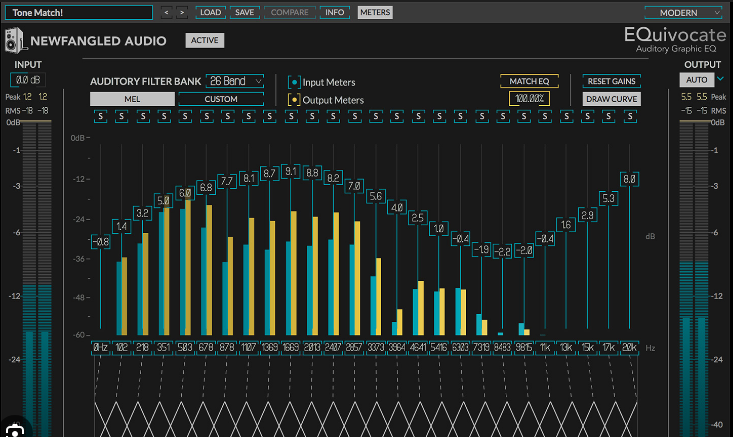Solo the 0Hz band

tap(101, 116)
